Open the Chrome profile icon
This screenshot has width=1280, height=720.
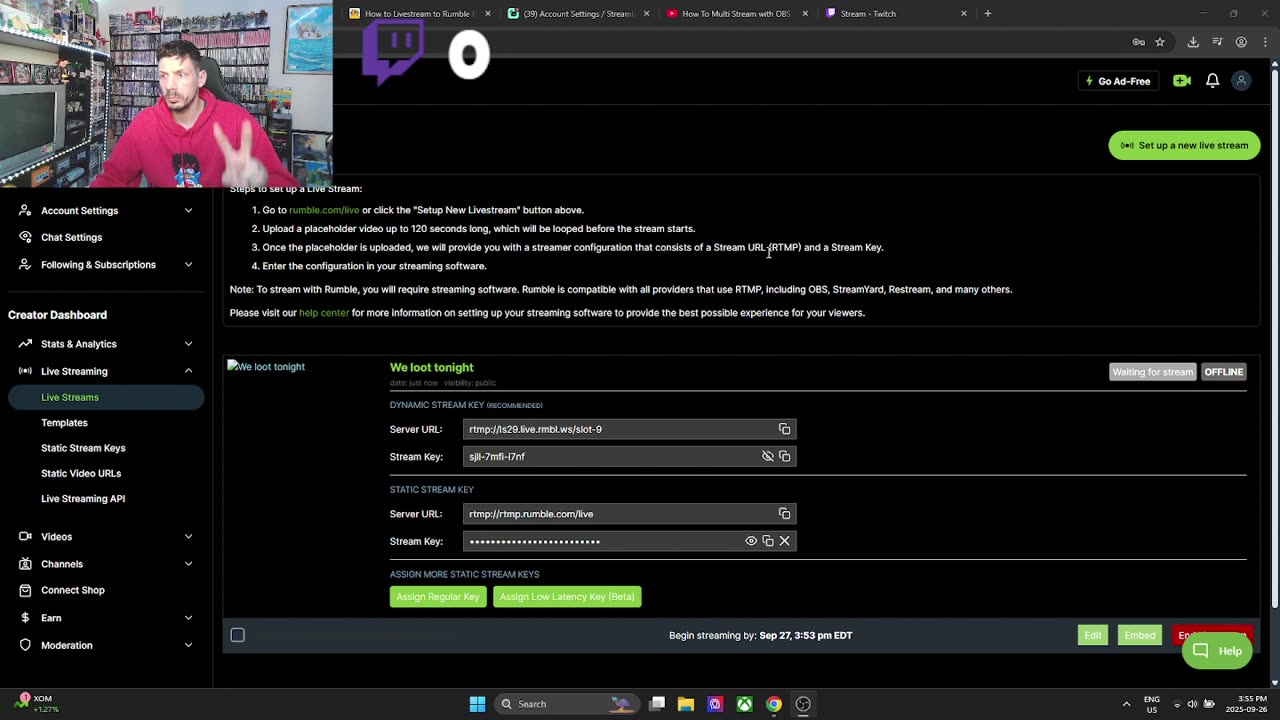pyautogui.click(x=1241, y=42)
